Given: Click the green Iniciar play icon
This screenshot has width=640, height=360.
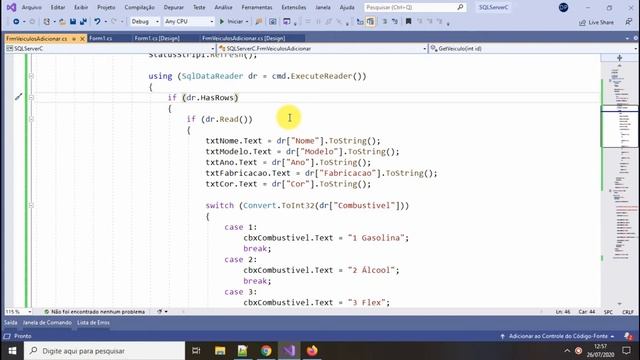Looking at the screenshot, I should pyautogui.click(x=222, y=22).
